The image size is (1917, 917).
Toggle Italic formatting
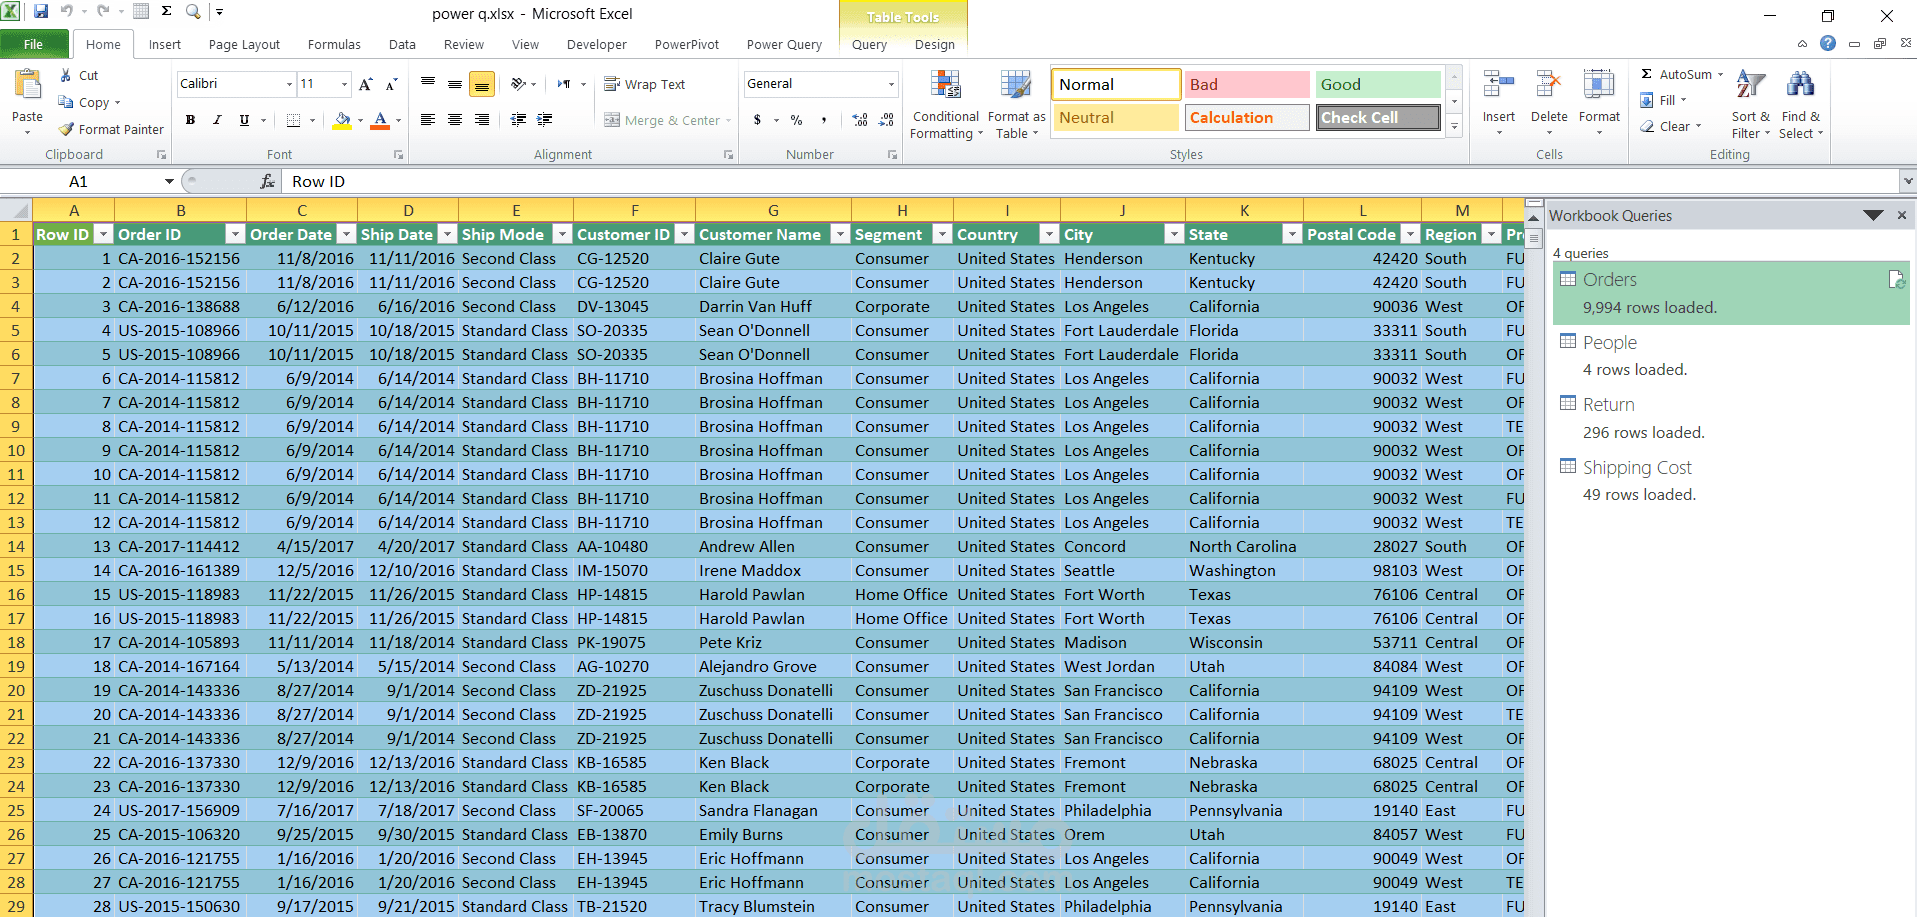coord(217,120)
